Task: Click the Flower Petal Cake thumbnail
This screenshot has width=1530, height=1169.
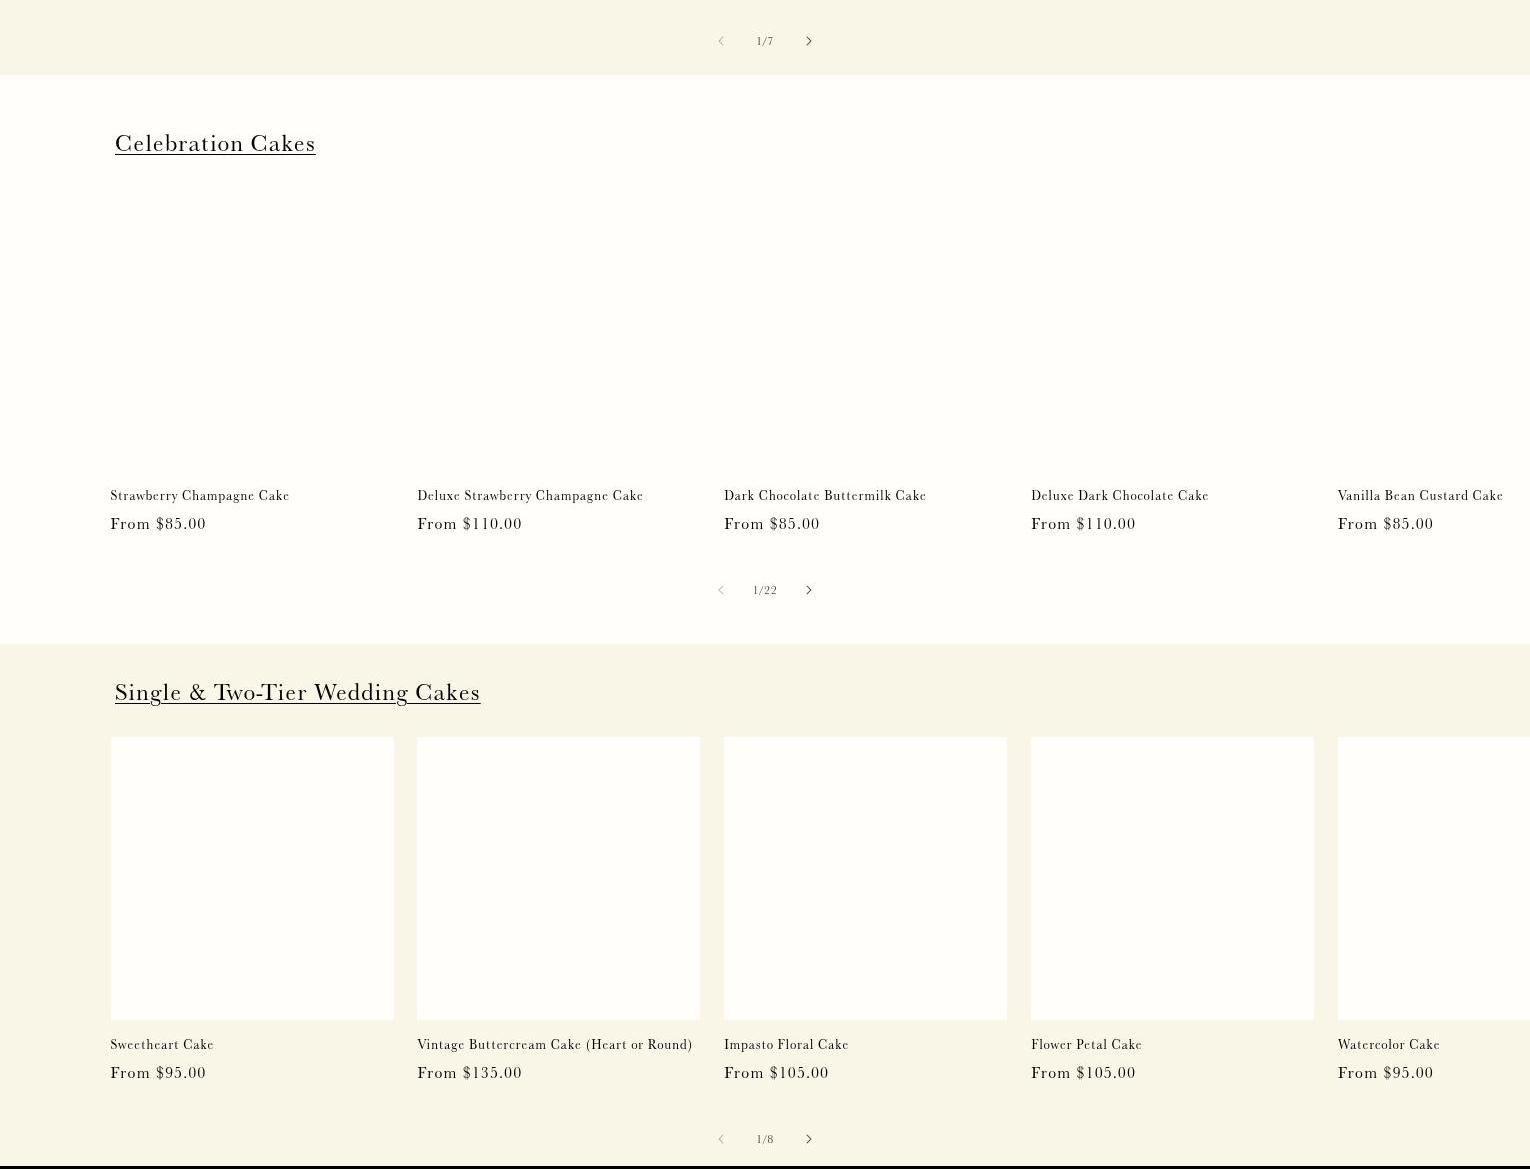Action: pos(1172,878)
